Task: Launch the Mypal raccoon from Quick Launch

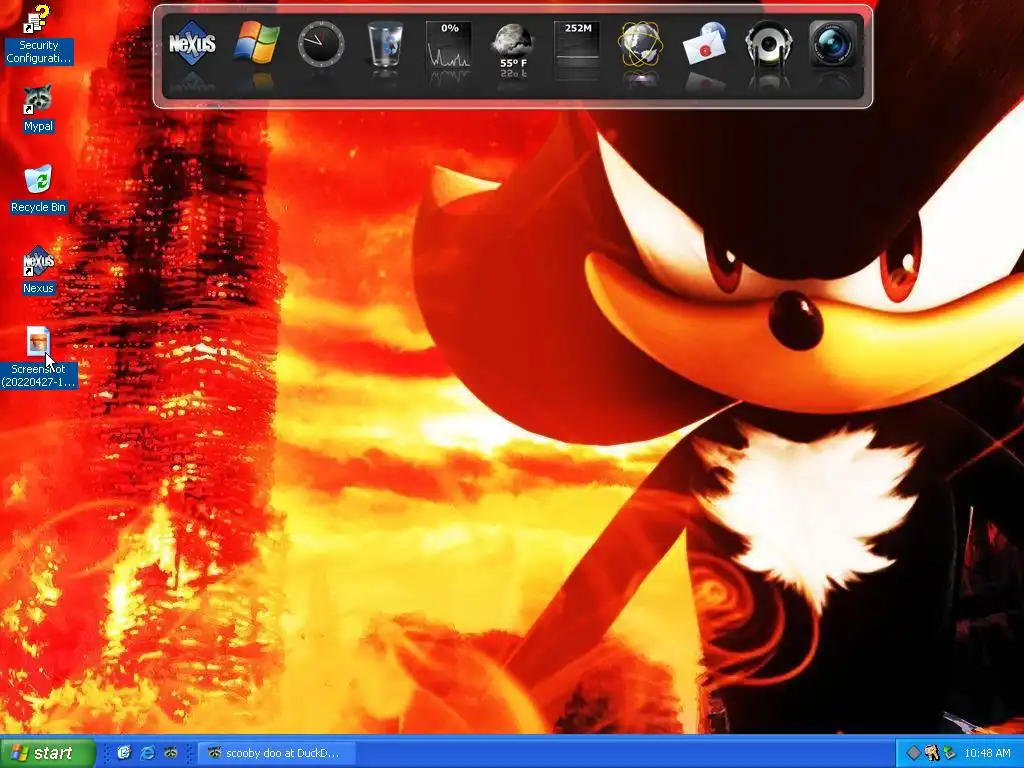Action: click(171, 753)
